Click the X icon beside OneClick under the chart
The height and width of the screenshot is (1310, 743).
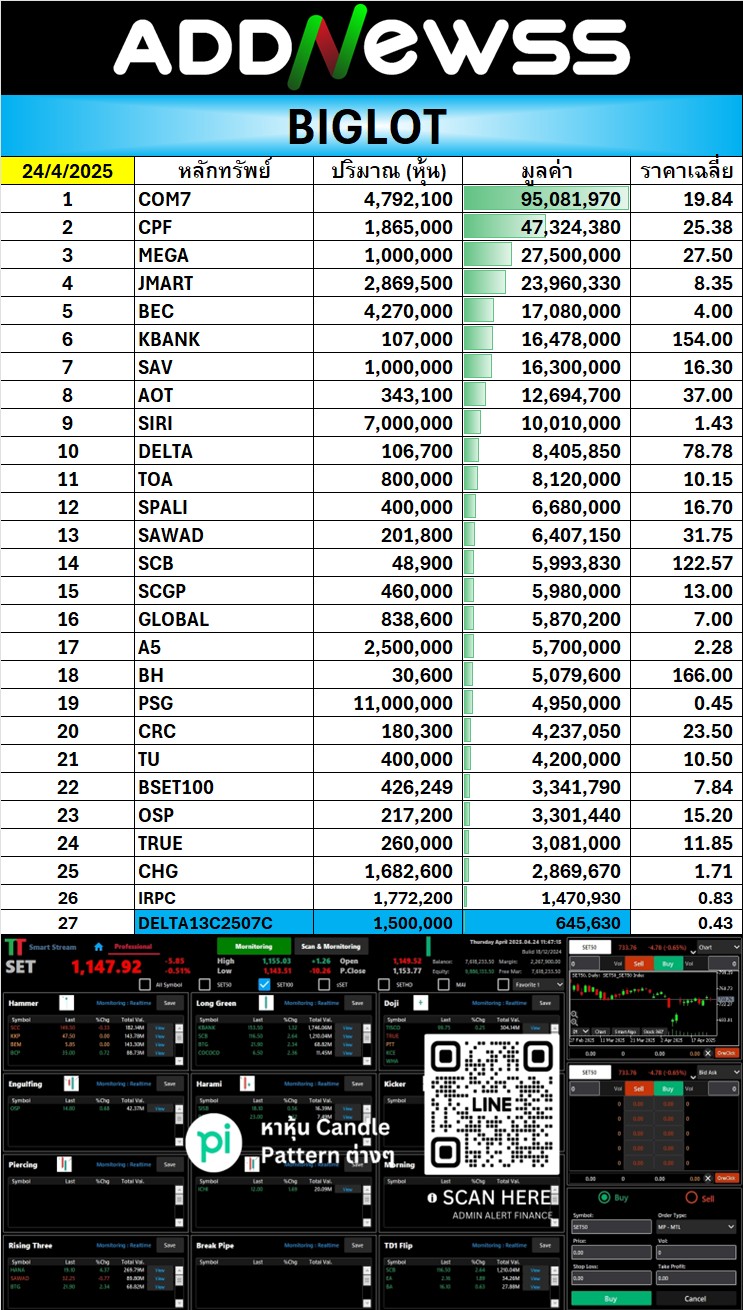pyautogui.click(x=707, y=1053)
